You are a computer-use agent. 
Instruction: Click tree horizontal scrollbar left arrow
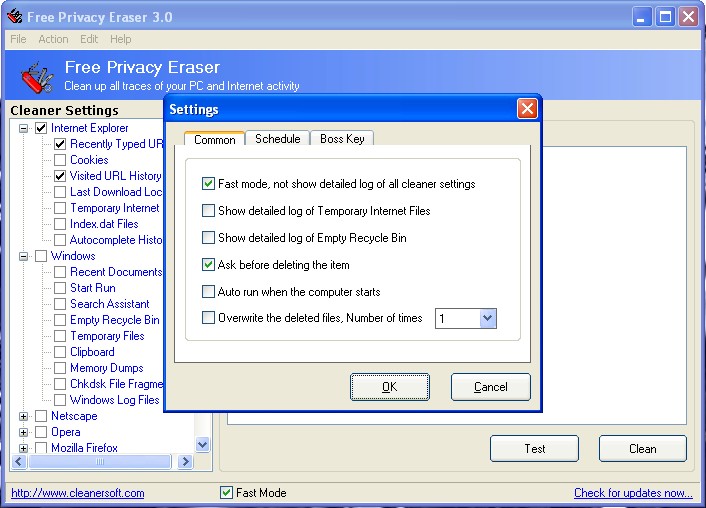(x=18, y=462)
